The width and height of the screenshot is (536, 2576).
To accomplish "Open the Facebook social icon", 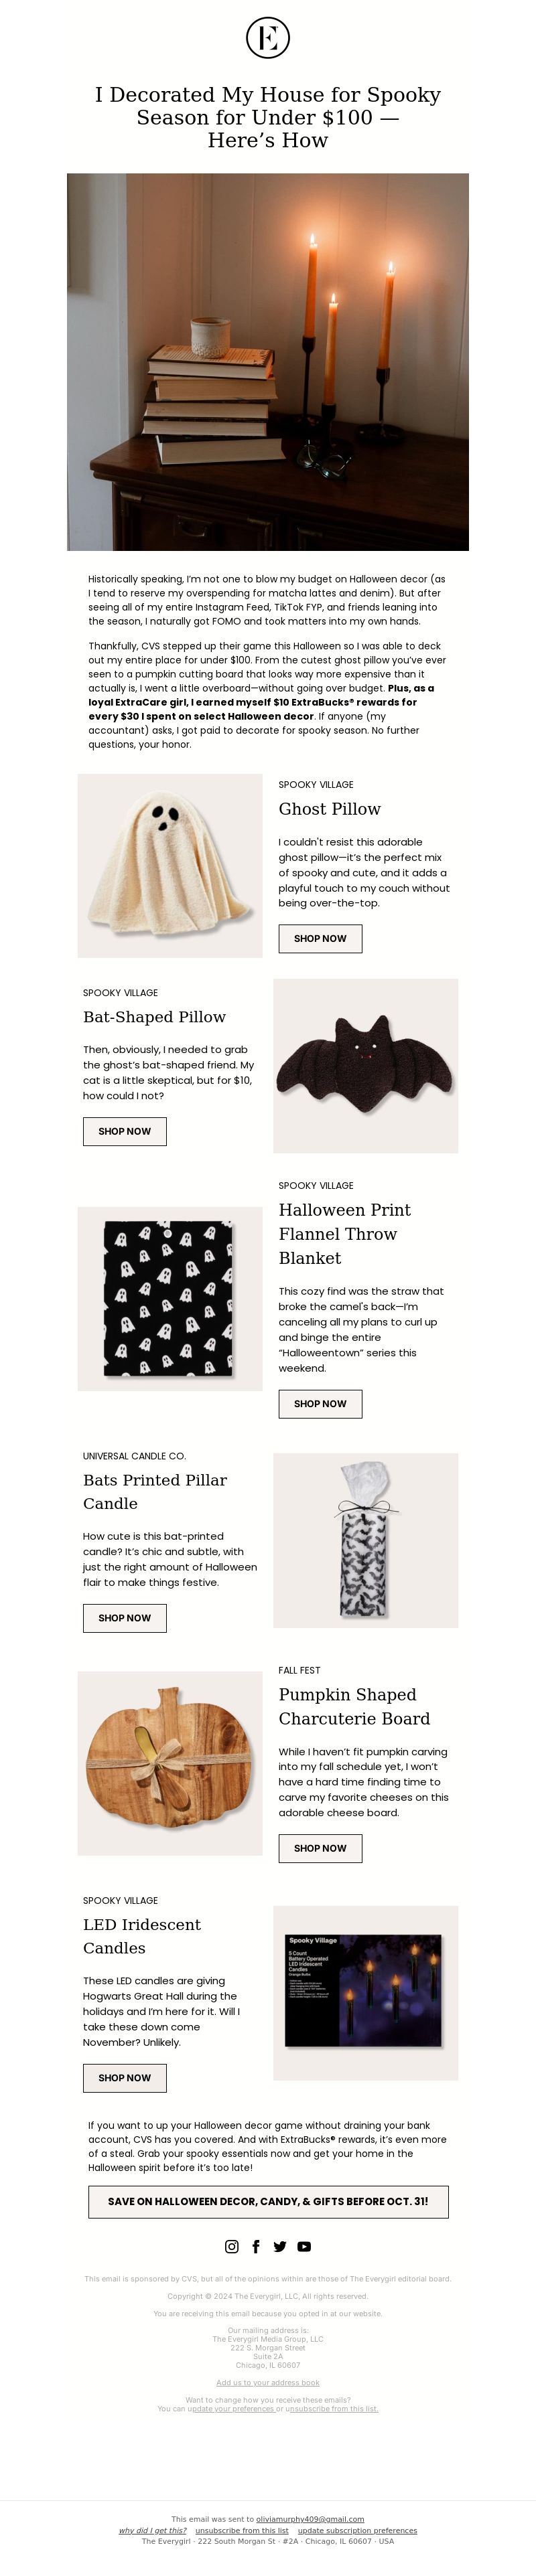I will [x=256, y=2246].
